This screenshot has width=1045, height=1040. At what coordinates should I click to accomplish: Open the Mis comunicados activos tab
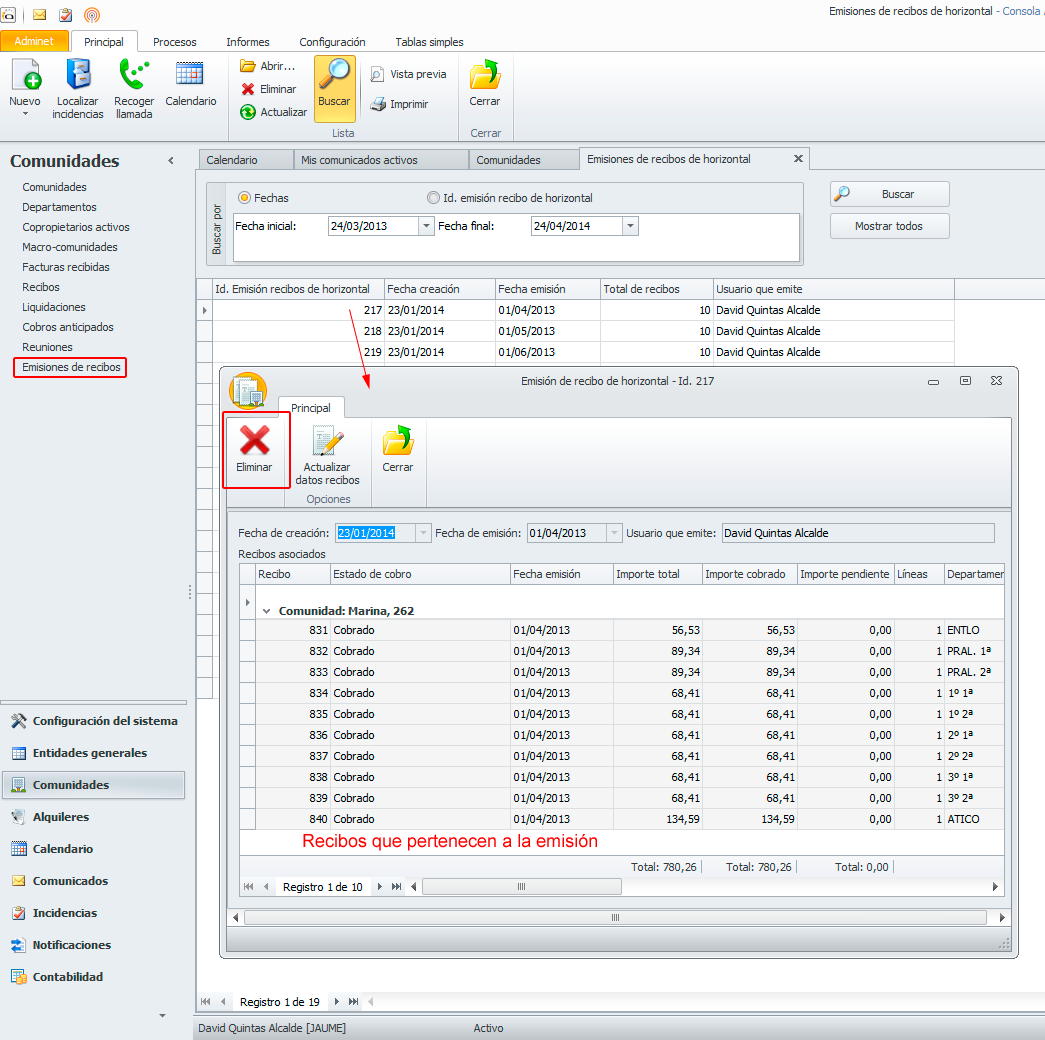pyautogui.click(x=359, y=160)
